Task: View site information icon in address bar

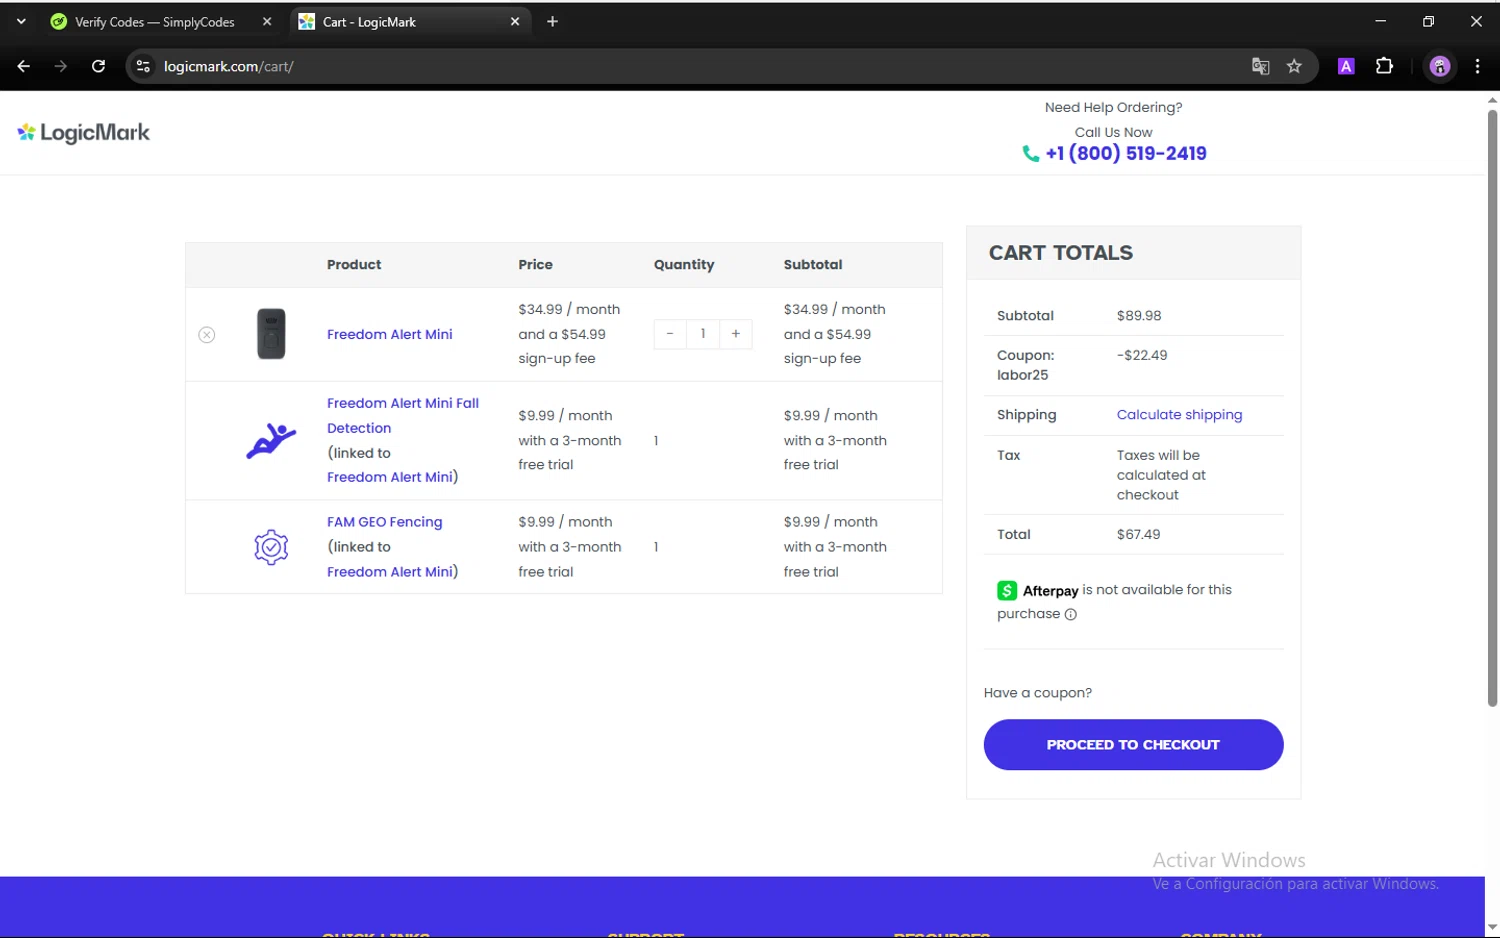Action: (x=143, y=66)
